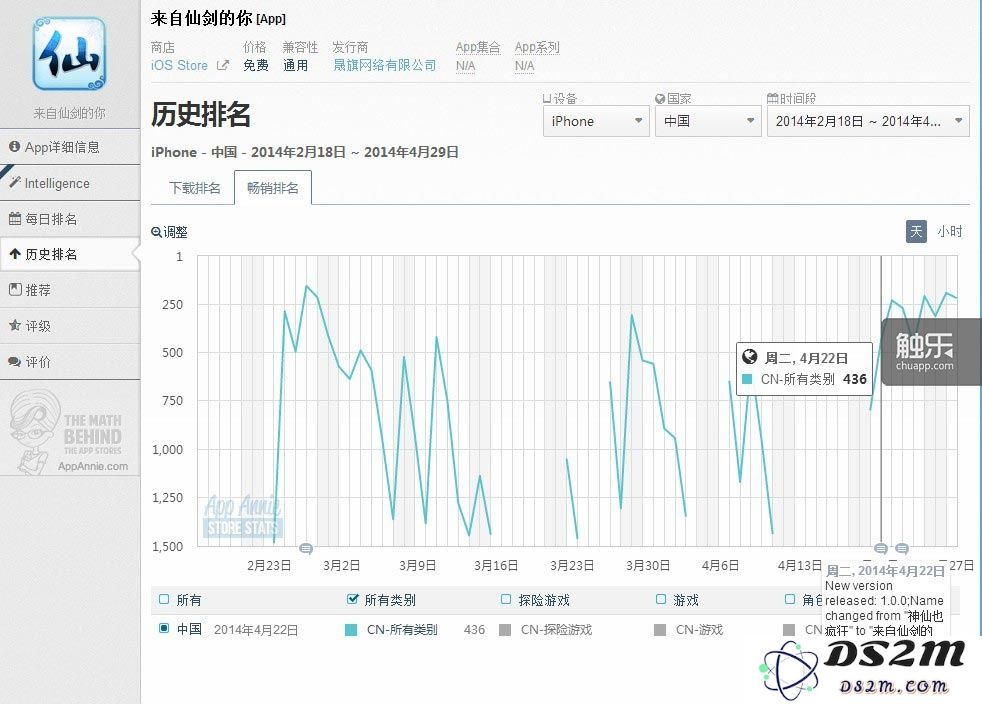Select 历史排名 sidebar item

(70, 254)
